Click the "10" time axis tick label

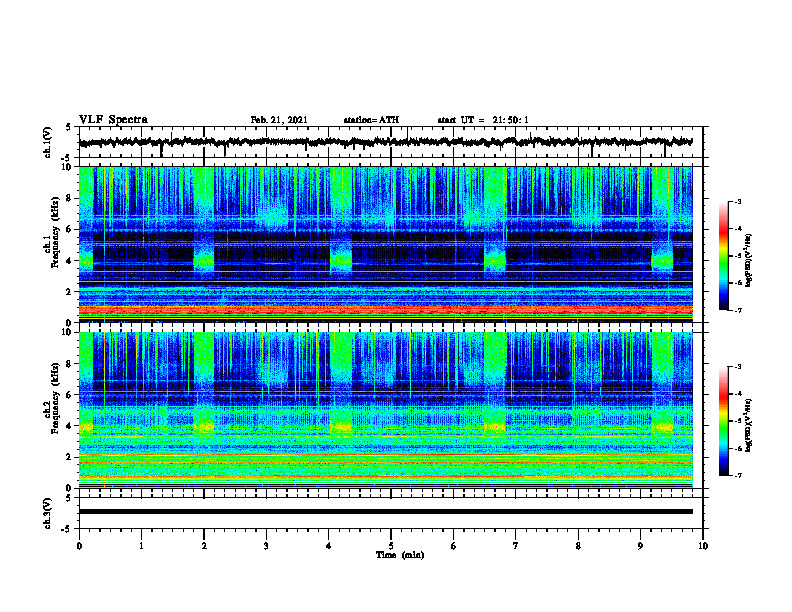coord(703,546)
